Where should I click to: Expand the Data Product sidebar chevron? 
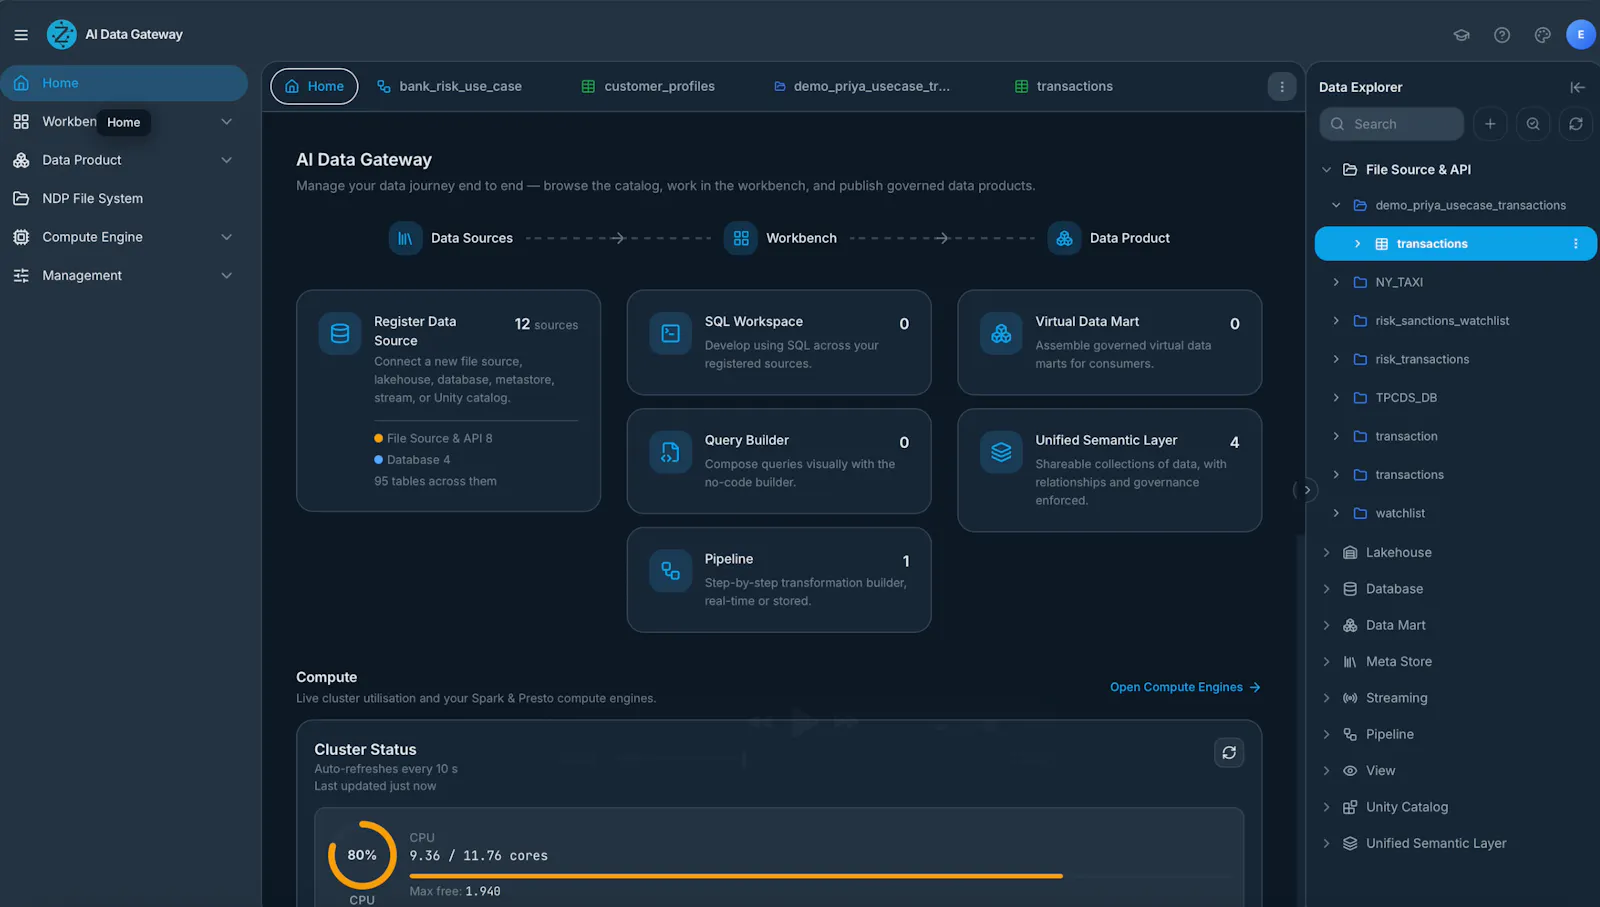click(x=227, y=160)
